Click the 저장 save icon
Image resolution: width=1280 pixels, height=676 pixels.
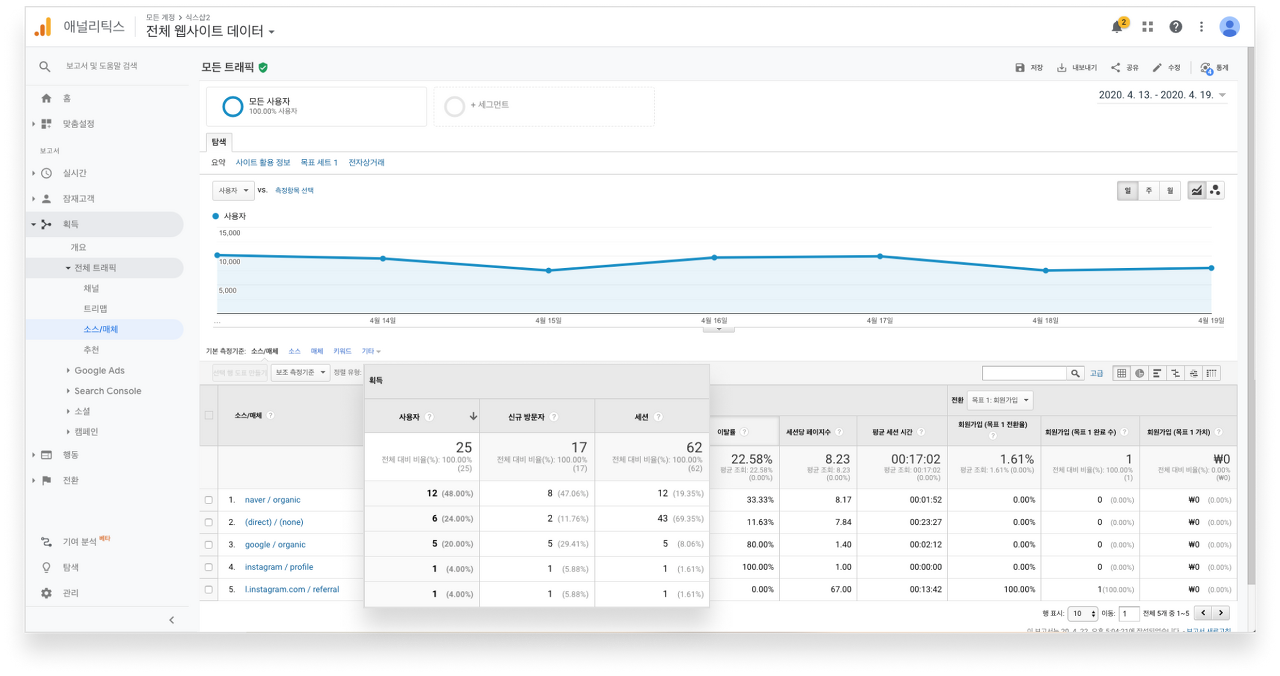click(1020, 68)
